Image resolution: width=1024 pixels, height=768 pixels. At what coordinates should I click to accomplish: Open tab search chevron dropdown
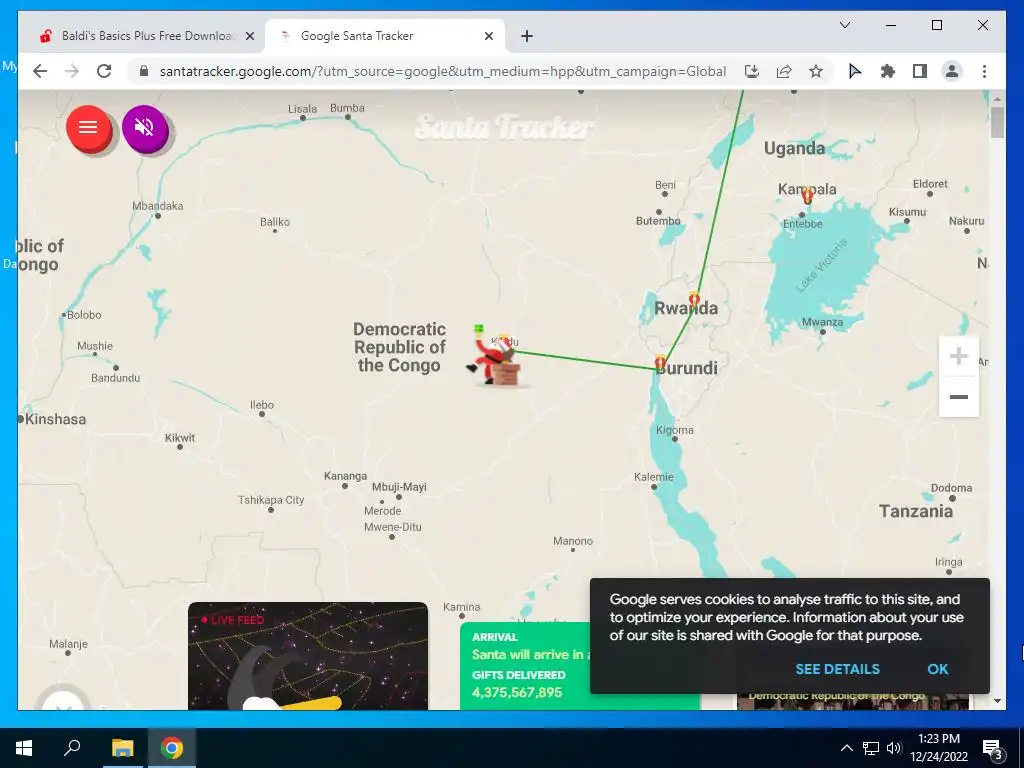pos(844,25)
